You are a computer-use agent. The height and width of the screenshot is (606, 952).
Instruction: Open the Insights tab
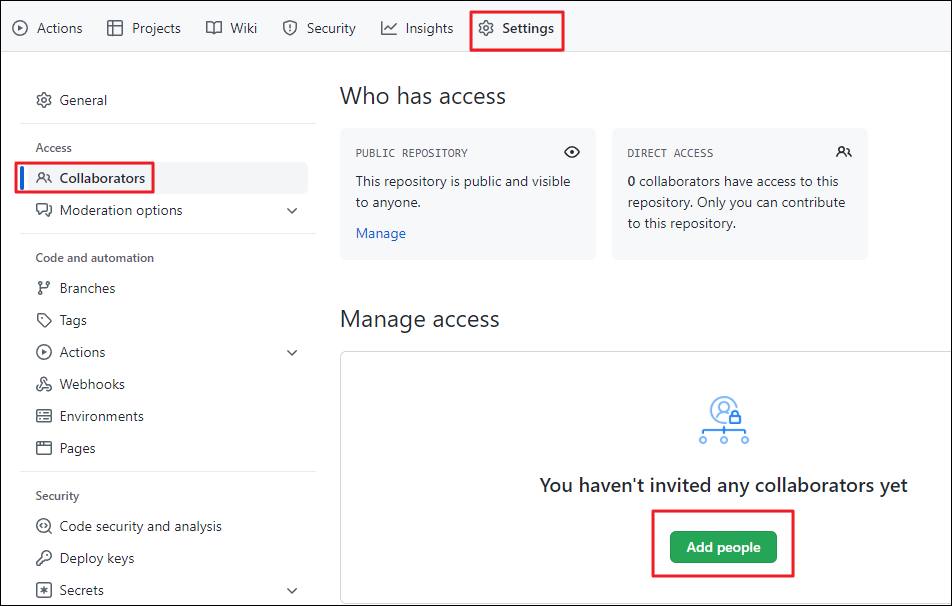click(417, 28)
